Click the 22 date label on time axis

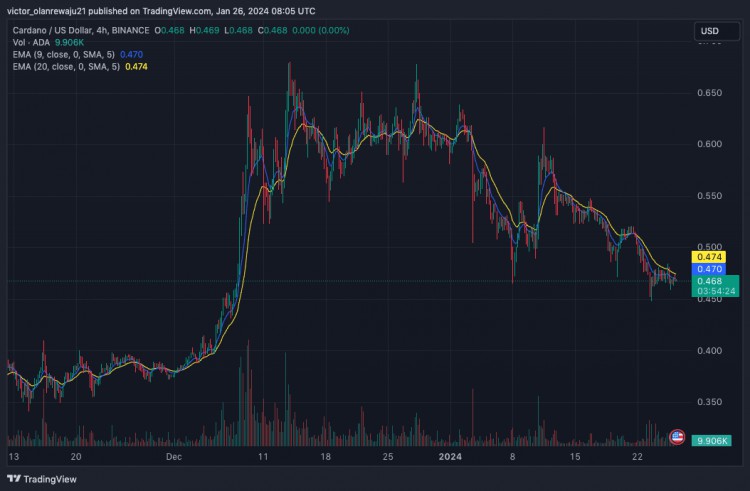(637, 457)
